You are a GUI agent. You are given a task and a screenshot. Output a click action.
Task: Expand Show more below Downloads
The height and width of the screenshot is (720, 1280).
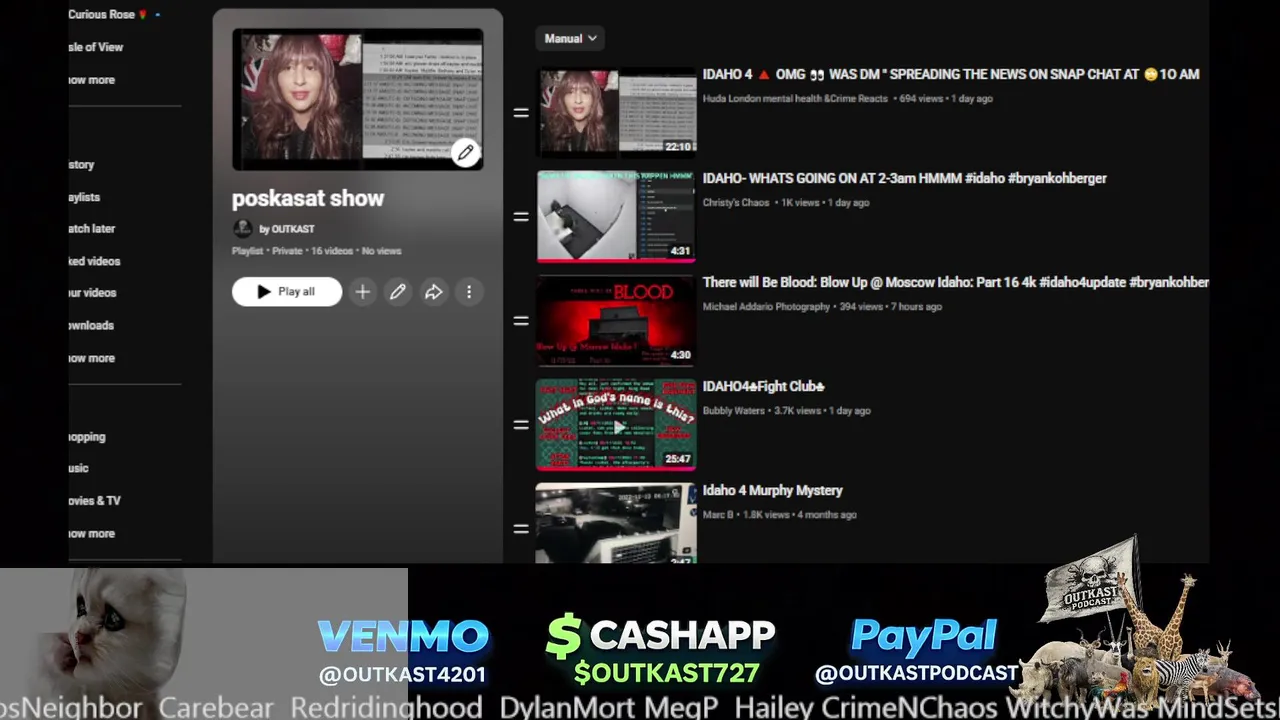[92, 358]
